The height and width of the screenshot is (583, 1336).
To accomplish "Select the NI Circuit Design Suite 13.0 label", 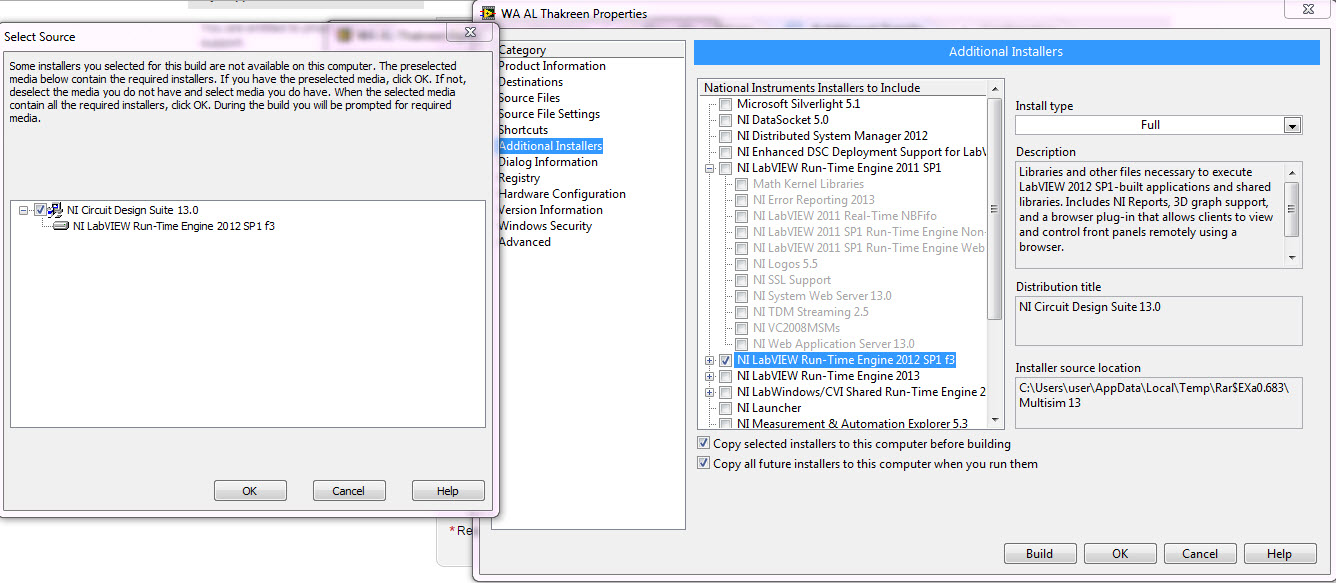I will pos(133,210).
